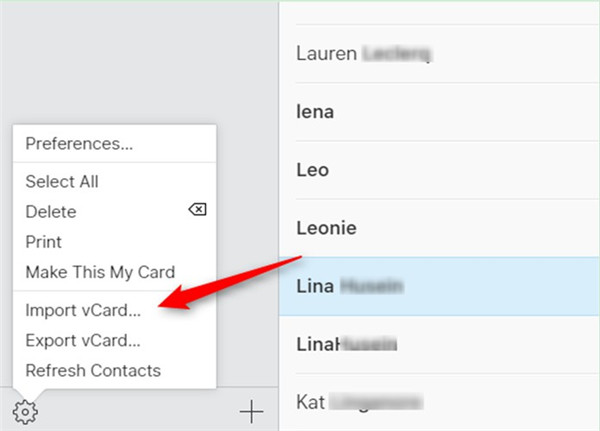This screenshot has width=600, height=431.
Task: Select Refresh Contacts in the menu
Action: [x=93, y=370]
